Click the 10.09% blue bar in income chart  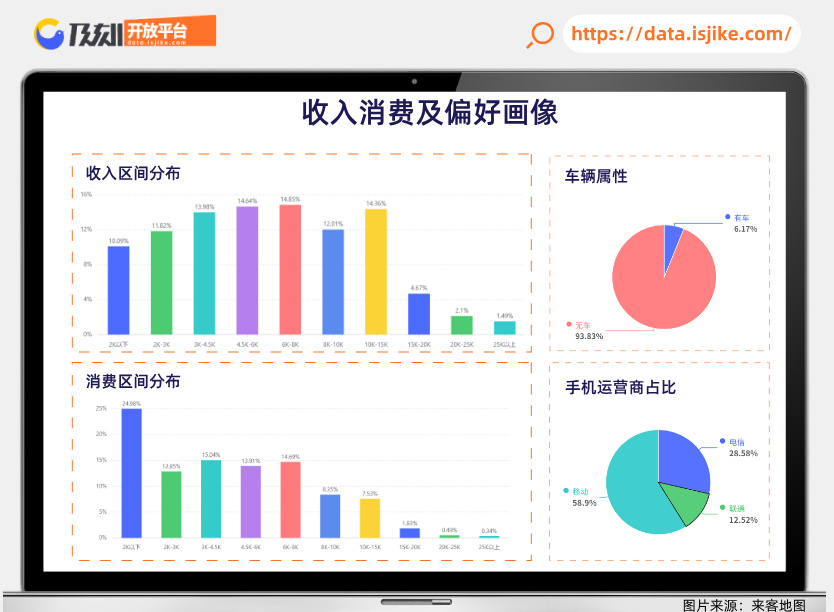click(119, 290)
